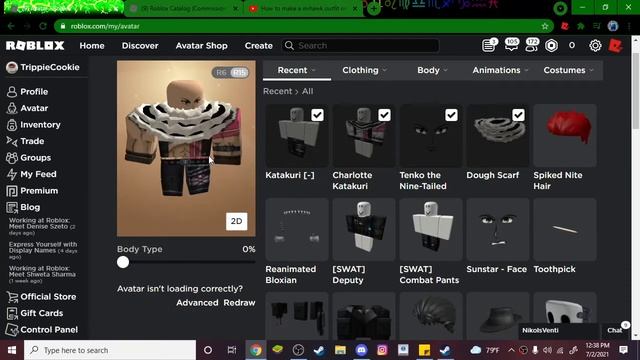Open Gift Cards in the sidebar

[x=35, y=313]
